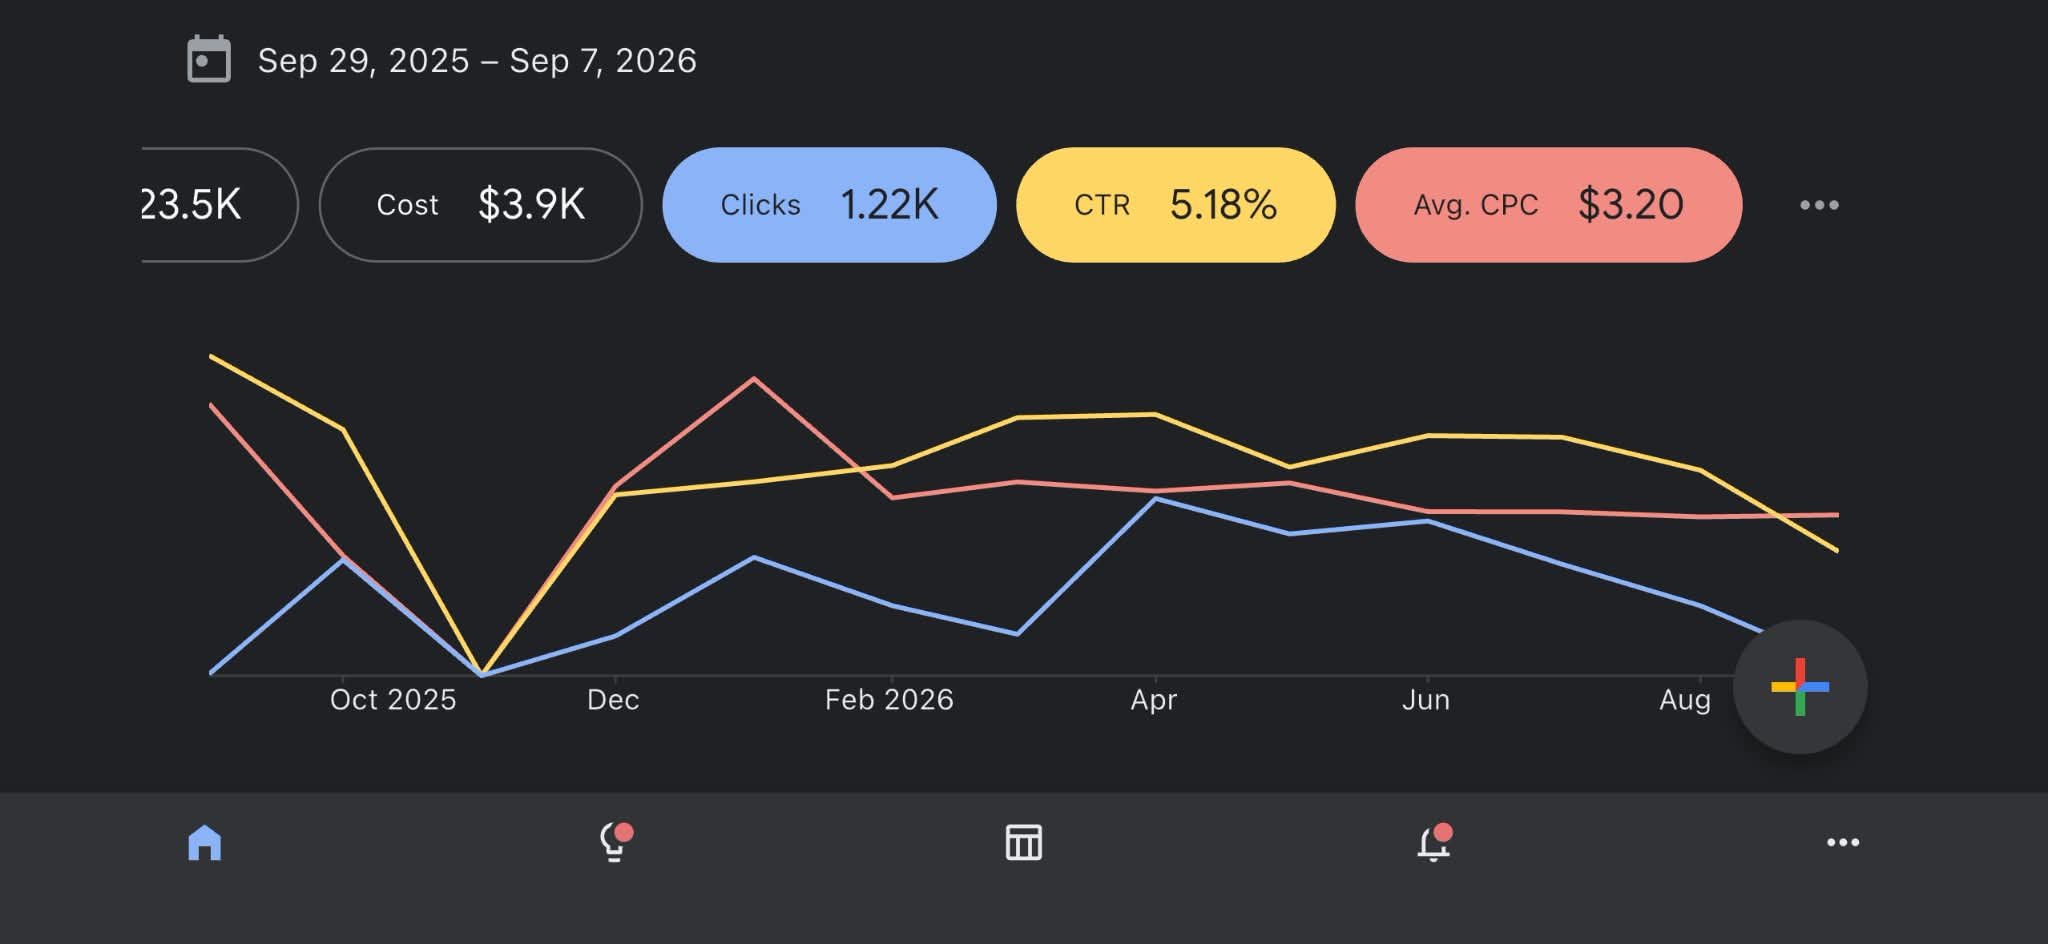The width and height of the screenshot is (2048, 944).
Task: Toggle the yellow CTR 5.18% chip
Action: (1175, 205)
